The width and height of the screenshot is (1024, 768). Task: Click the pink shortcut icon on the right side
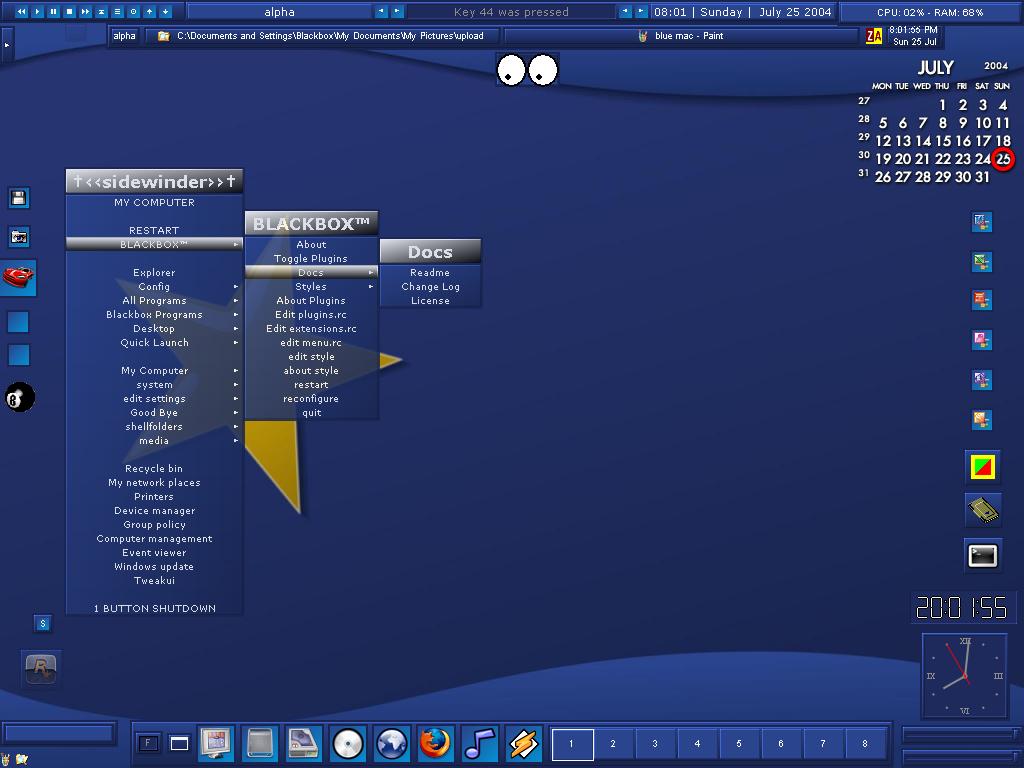point(982,340)
